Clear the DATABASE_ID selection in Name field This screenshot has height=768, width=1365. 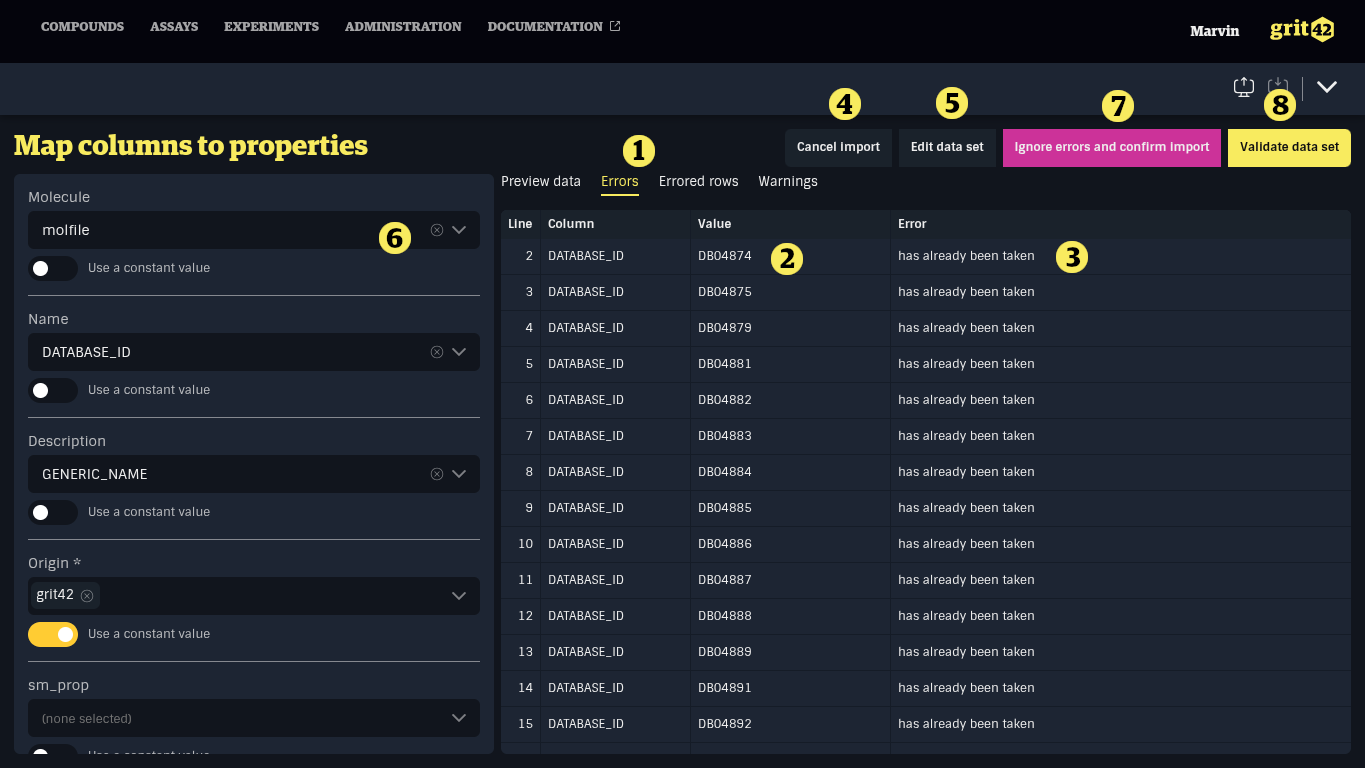[437, 352]
